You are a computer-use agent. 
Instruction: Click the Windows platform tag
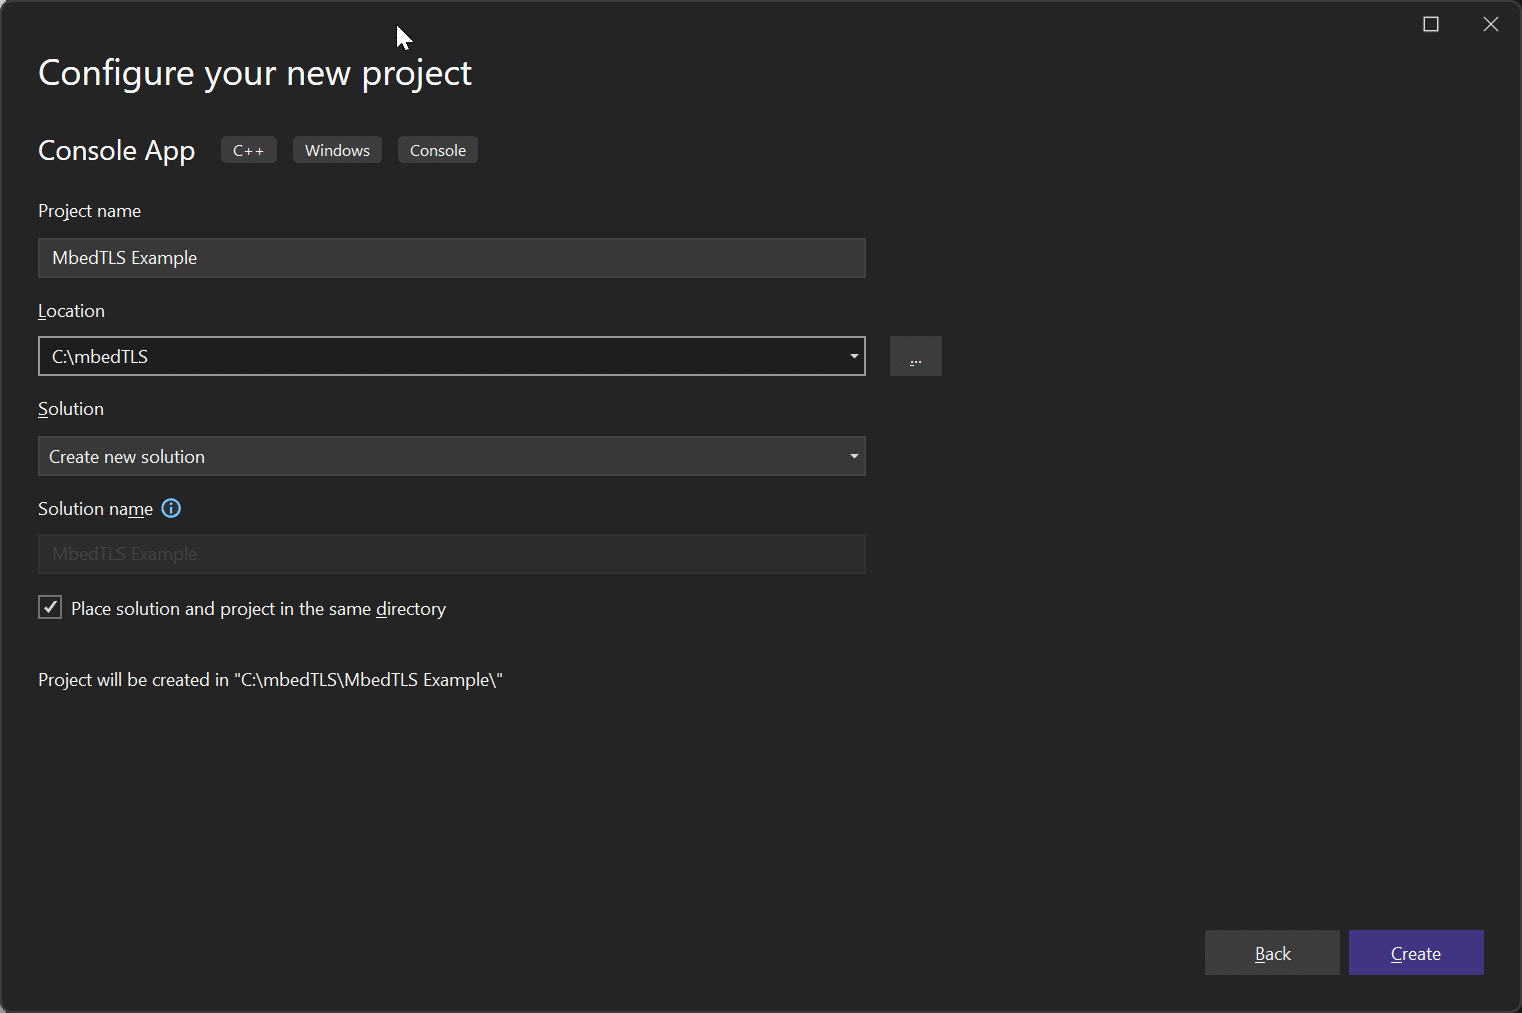(x=337, y=150)
